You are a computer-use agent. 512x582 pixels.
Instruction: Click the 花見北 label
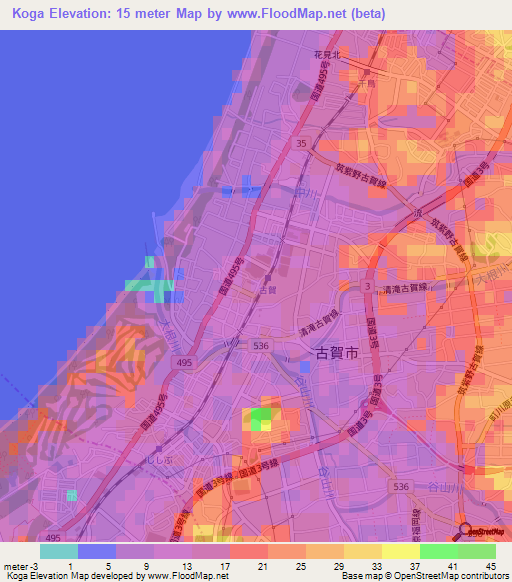327,55
